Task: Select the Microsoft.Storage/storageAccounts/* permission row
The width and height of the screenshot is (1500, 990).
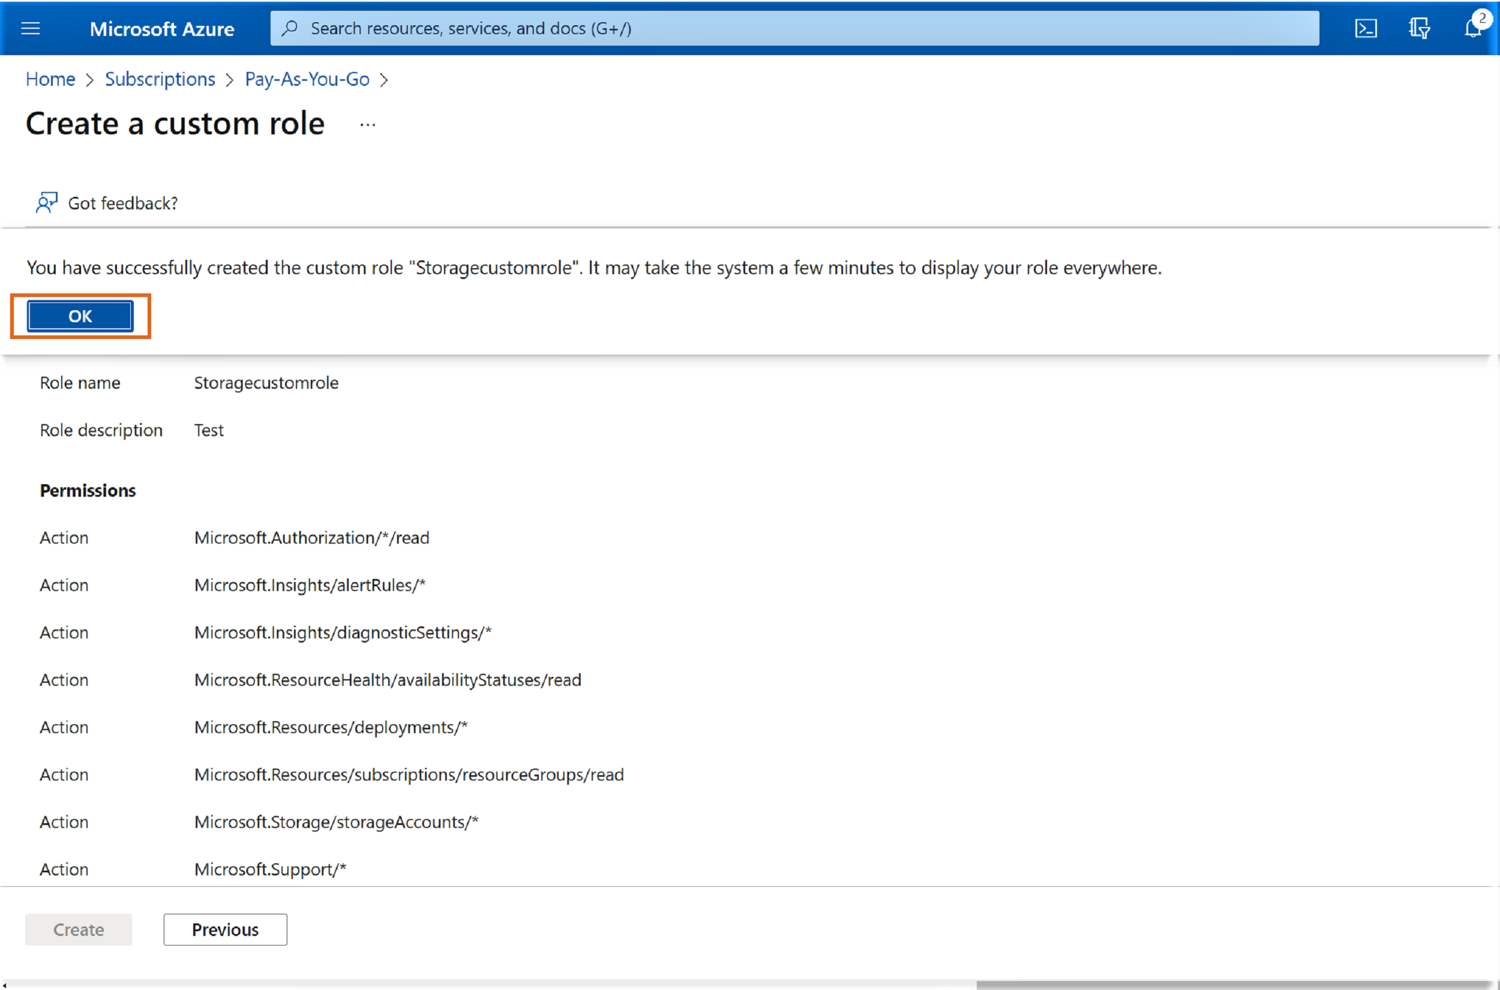Action: pyautogui.click(x=336, y=822)
